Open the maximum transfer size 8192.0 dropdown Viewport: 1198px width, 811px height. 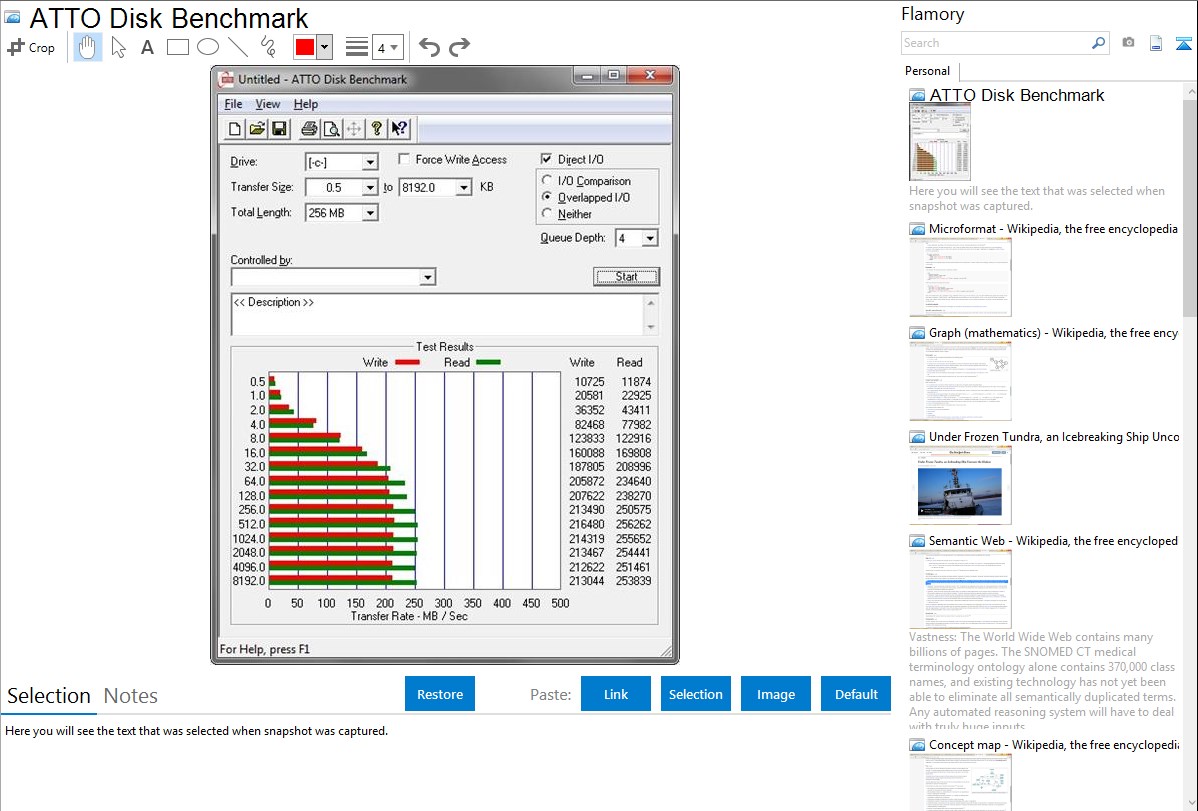(x=464, y=187)
